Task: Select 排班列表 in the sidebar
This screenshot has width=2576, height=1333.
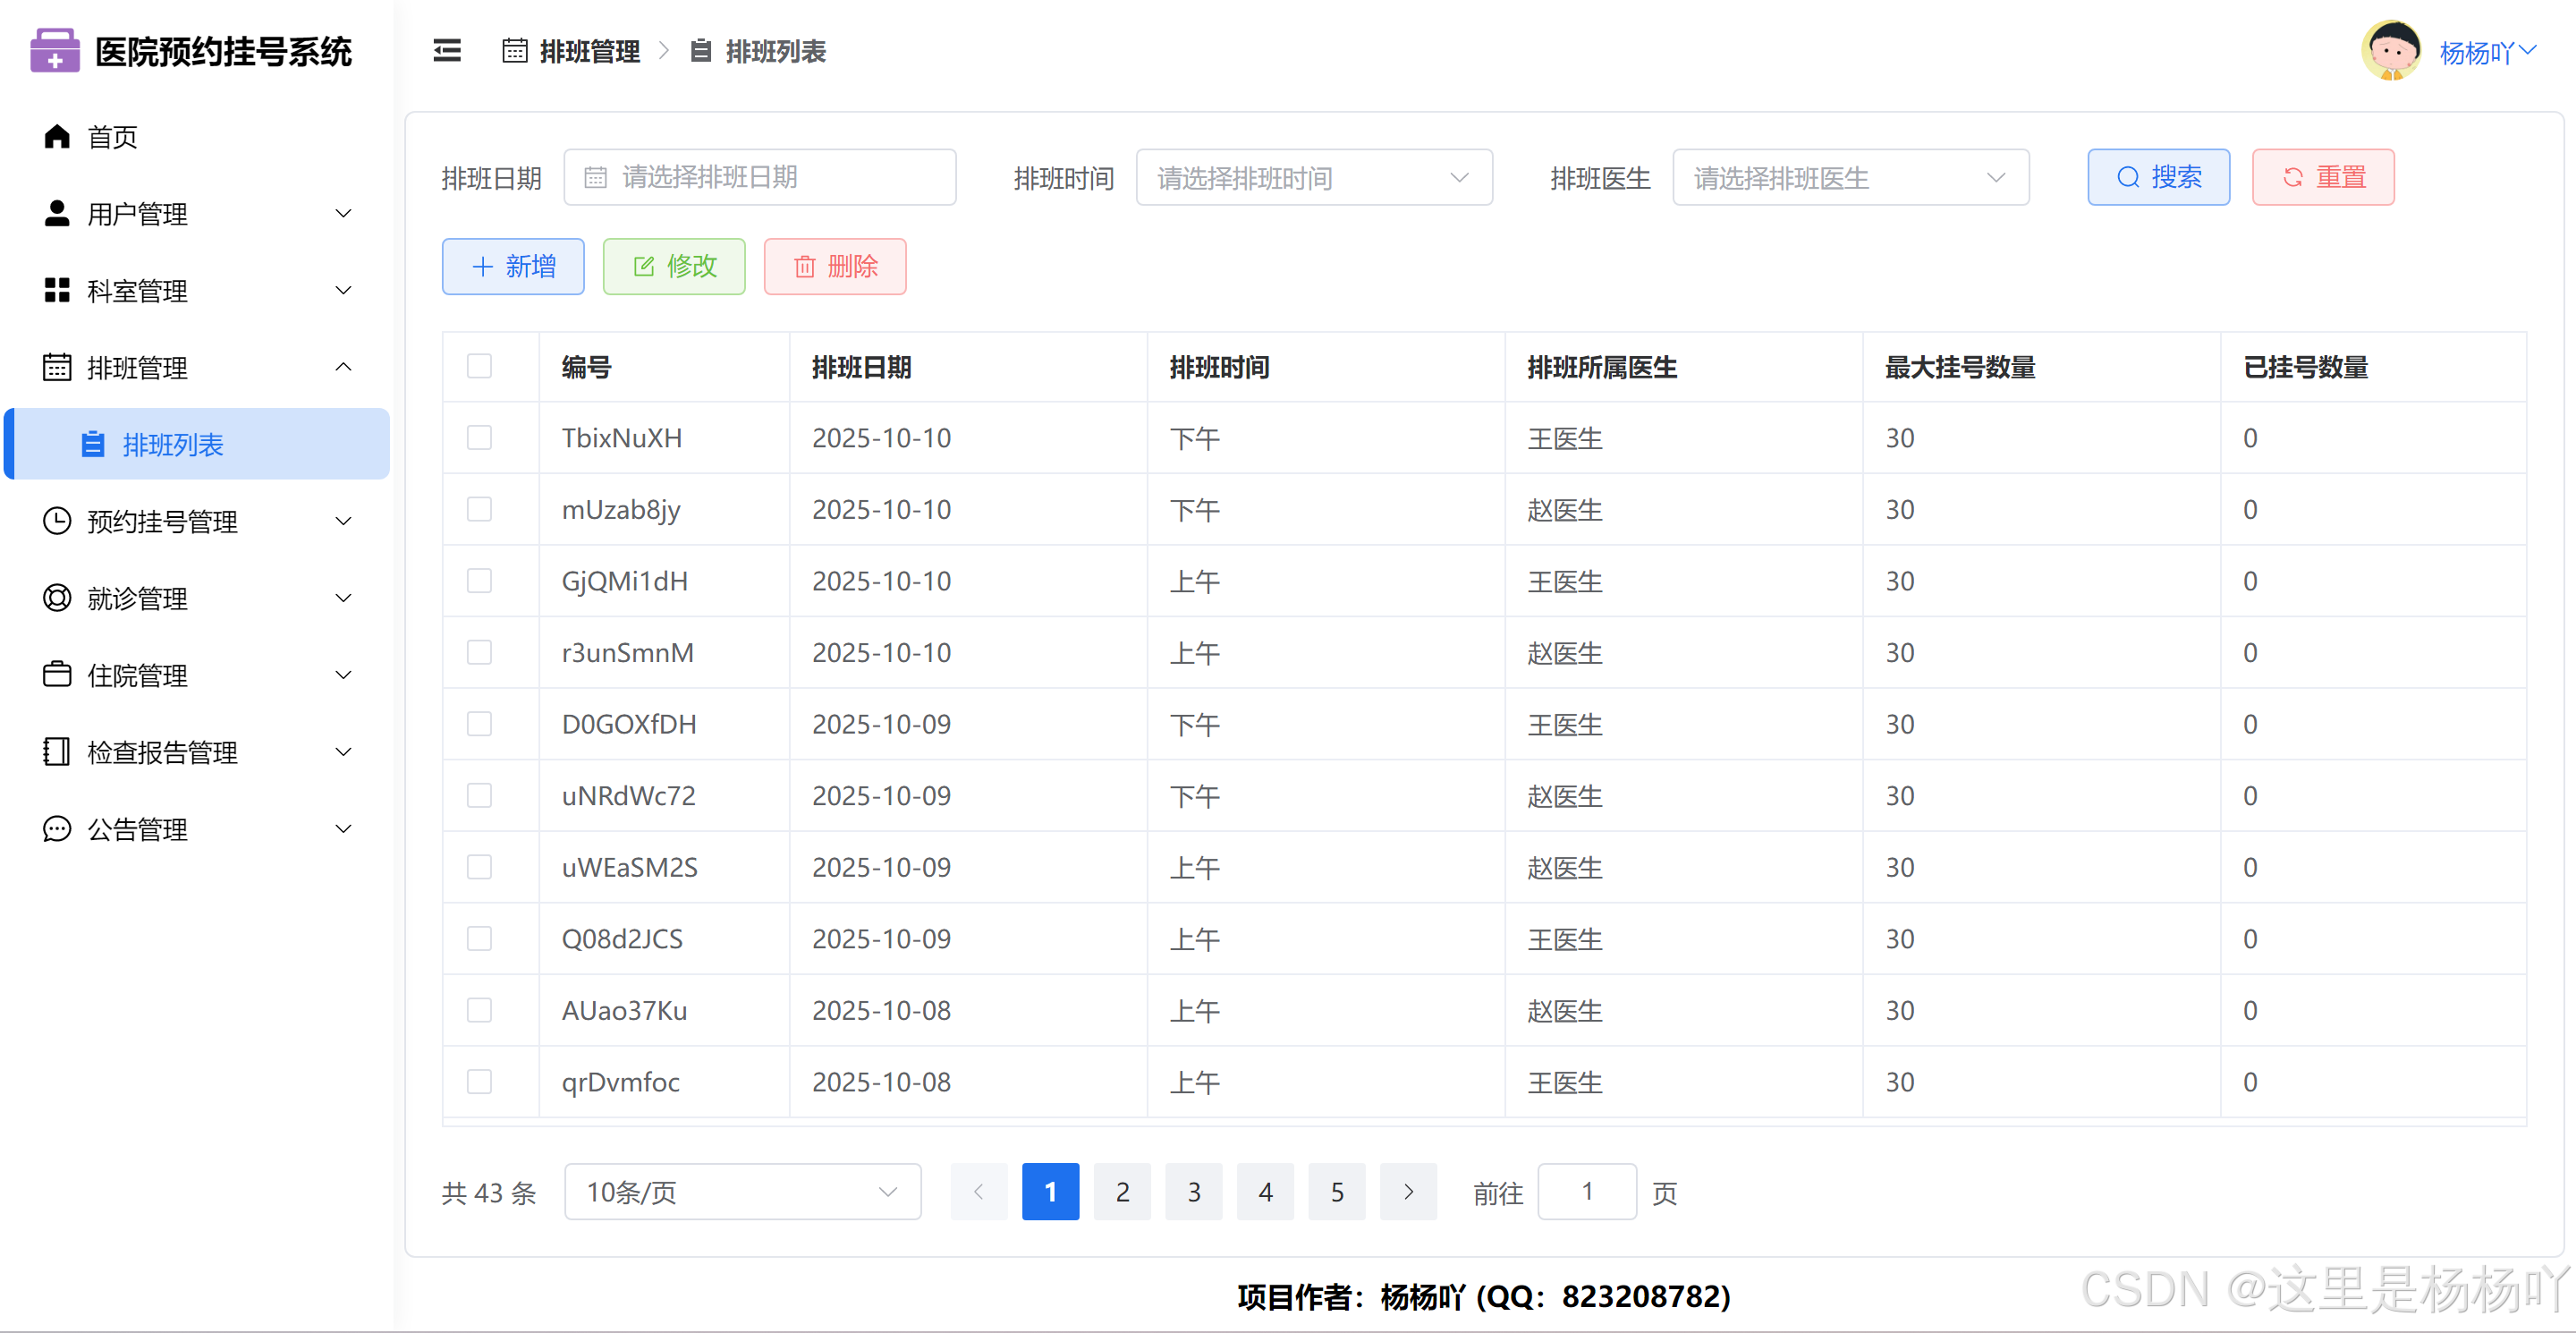Action: 173,444
